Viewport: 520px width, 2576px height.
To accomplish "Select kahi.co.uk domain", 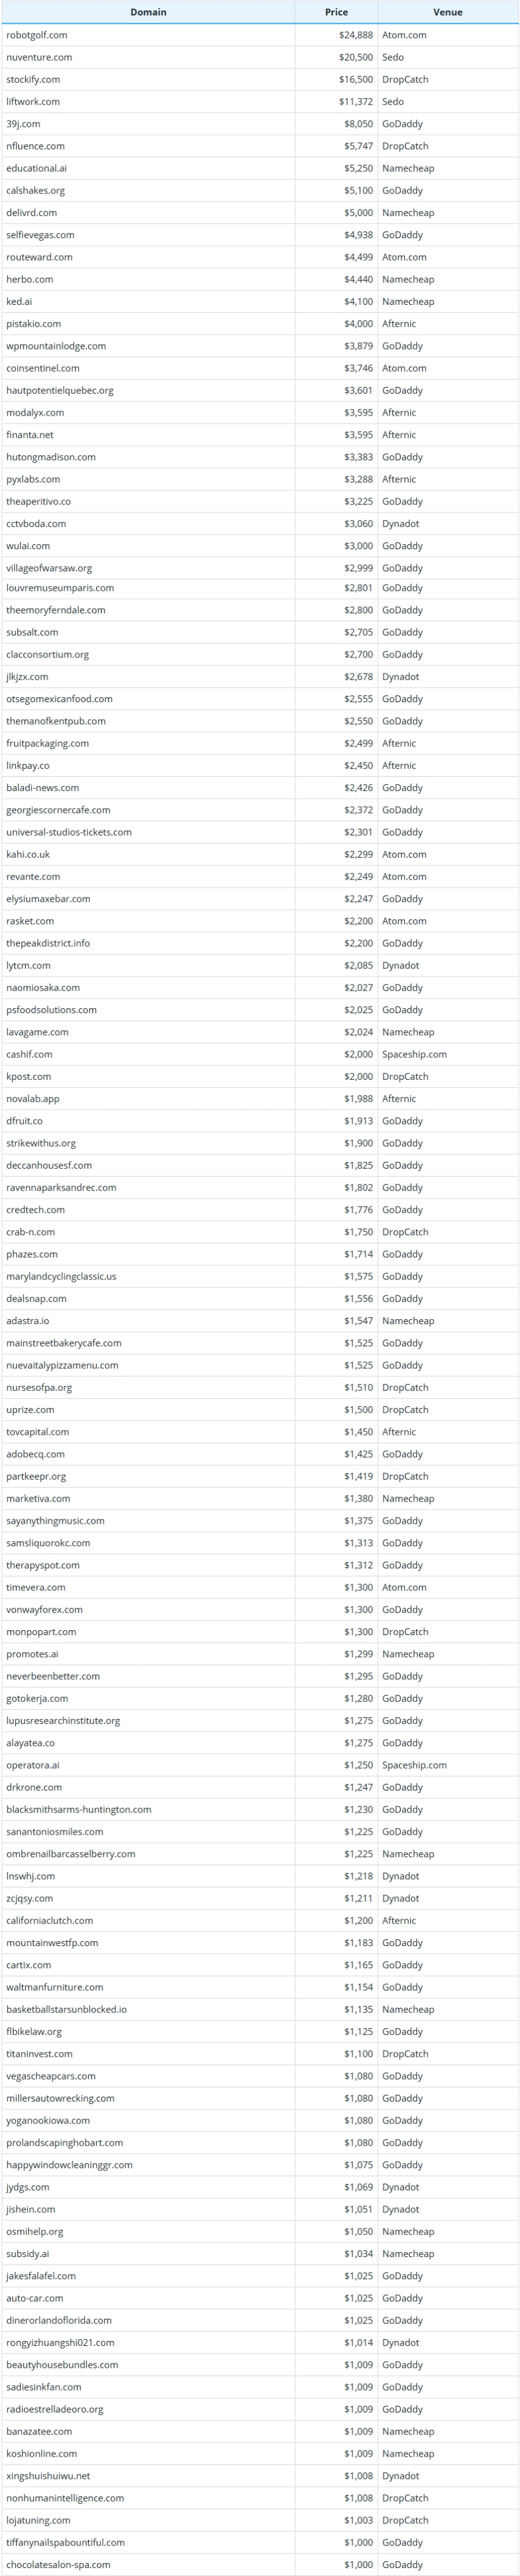I will point(28,854).
